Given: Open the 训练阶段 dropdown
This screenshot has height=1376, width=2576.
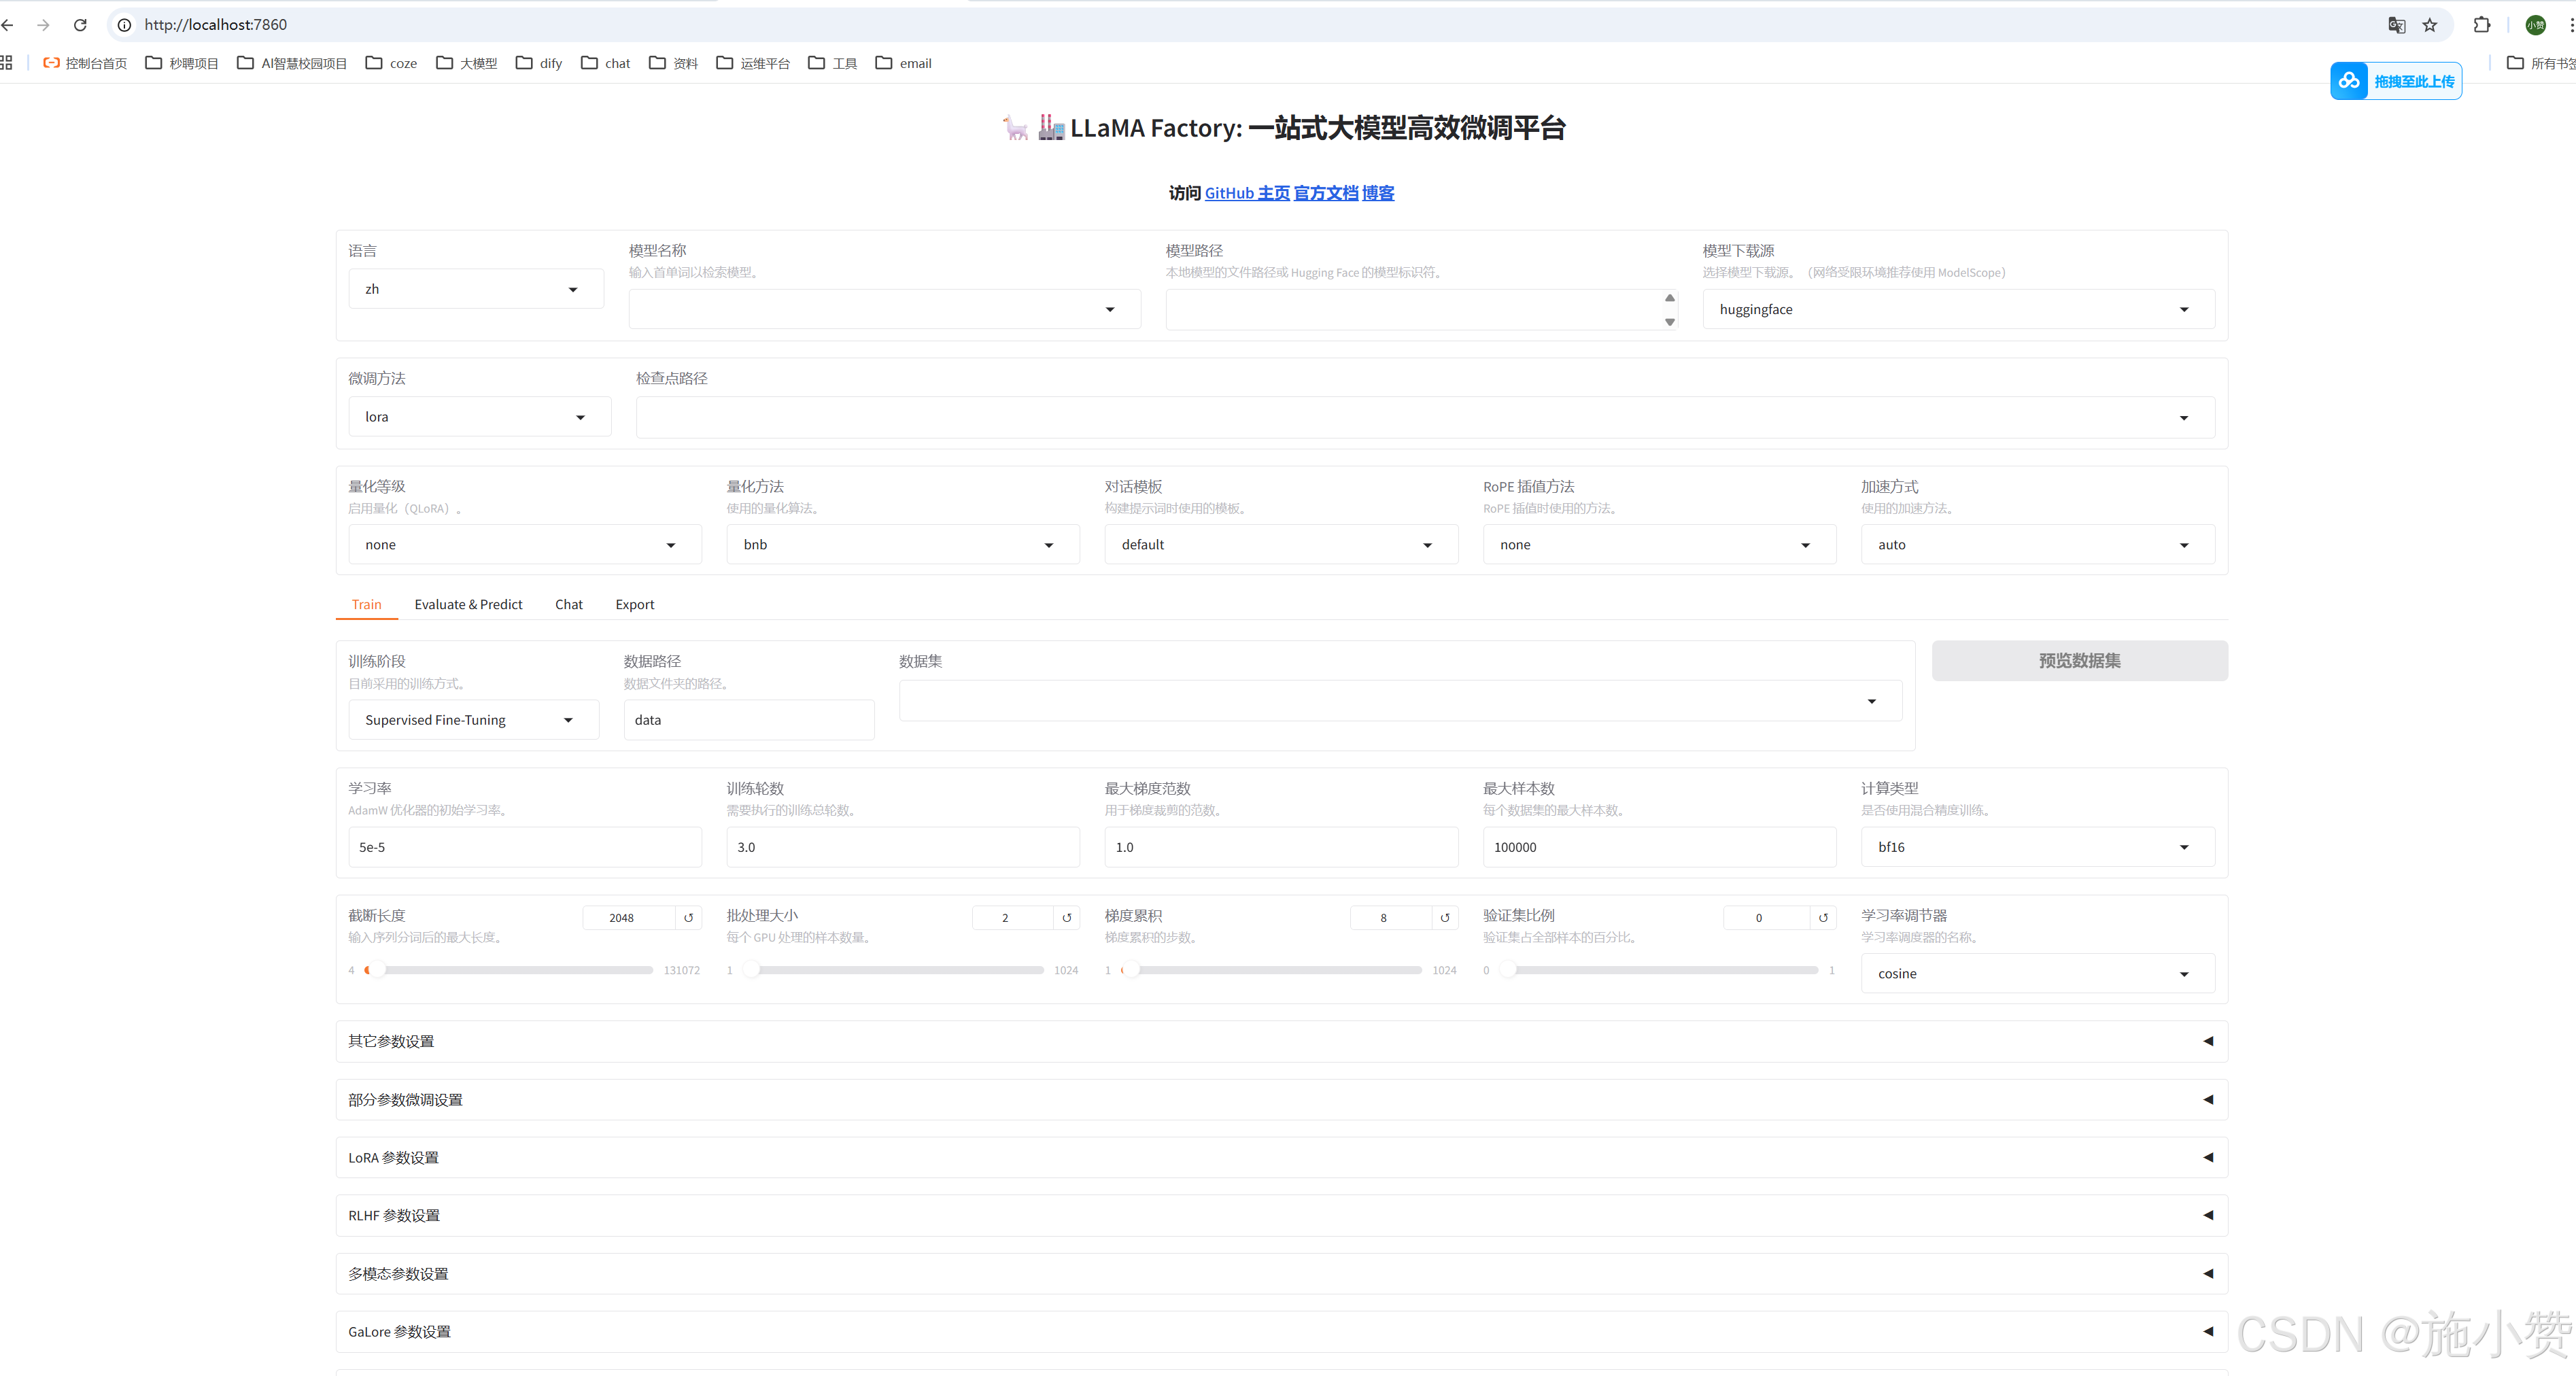Looking at the screenshot, I should tap(473, 720).
